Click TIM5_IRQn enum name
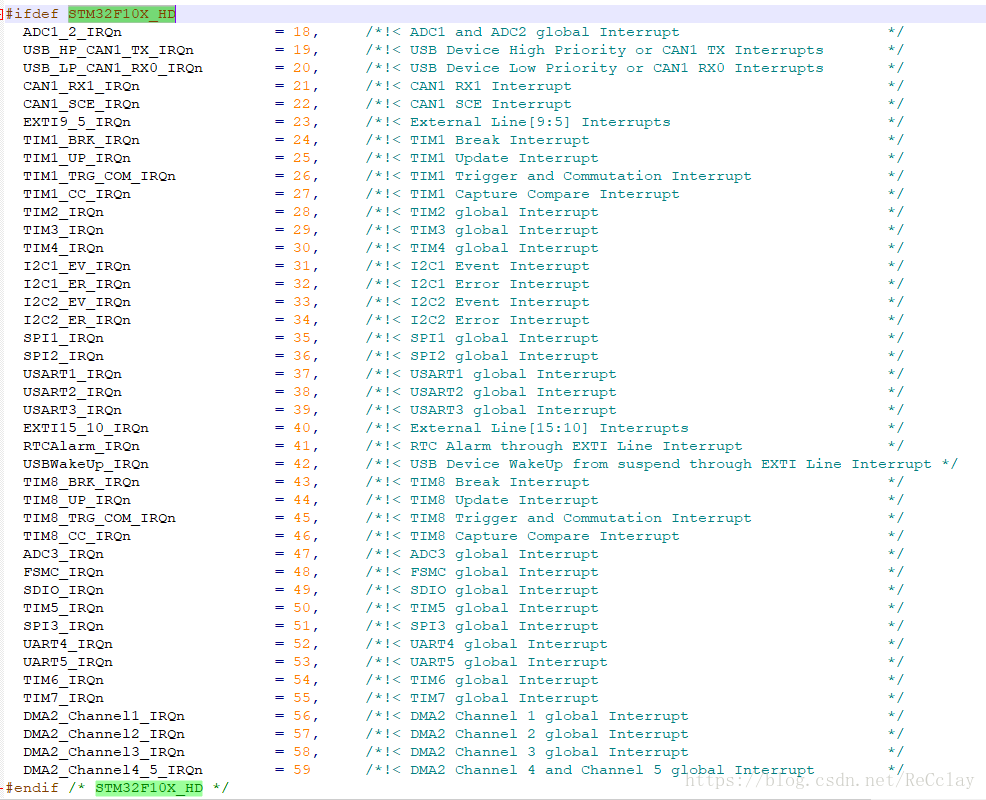The width and height of the screenshot is (986, 800). [x=64, y=608]
